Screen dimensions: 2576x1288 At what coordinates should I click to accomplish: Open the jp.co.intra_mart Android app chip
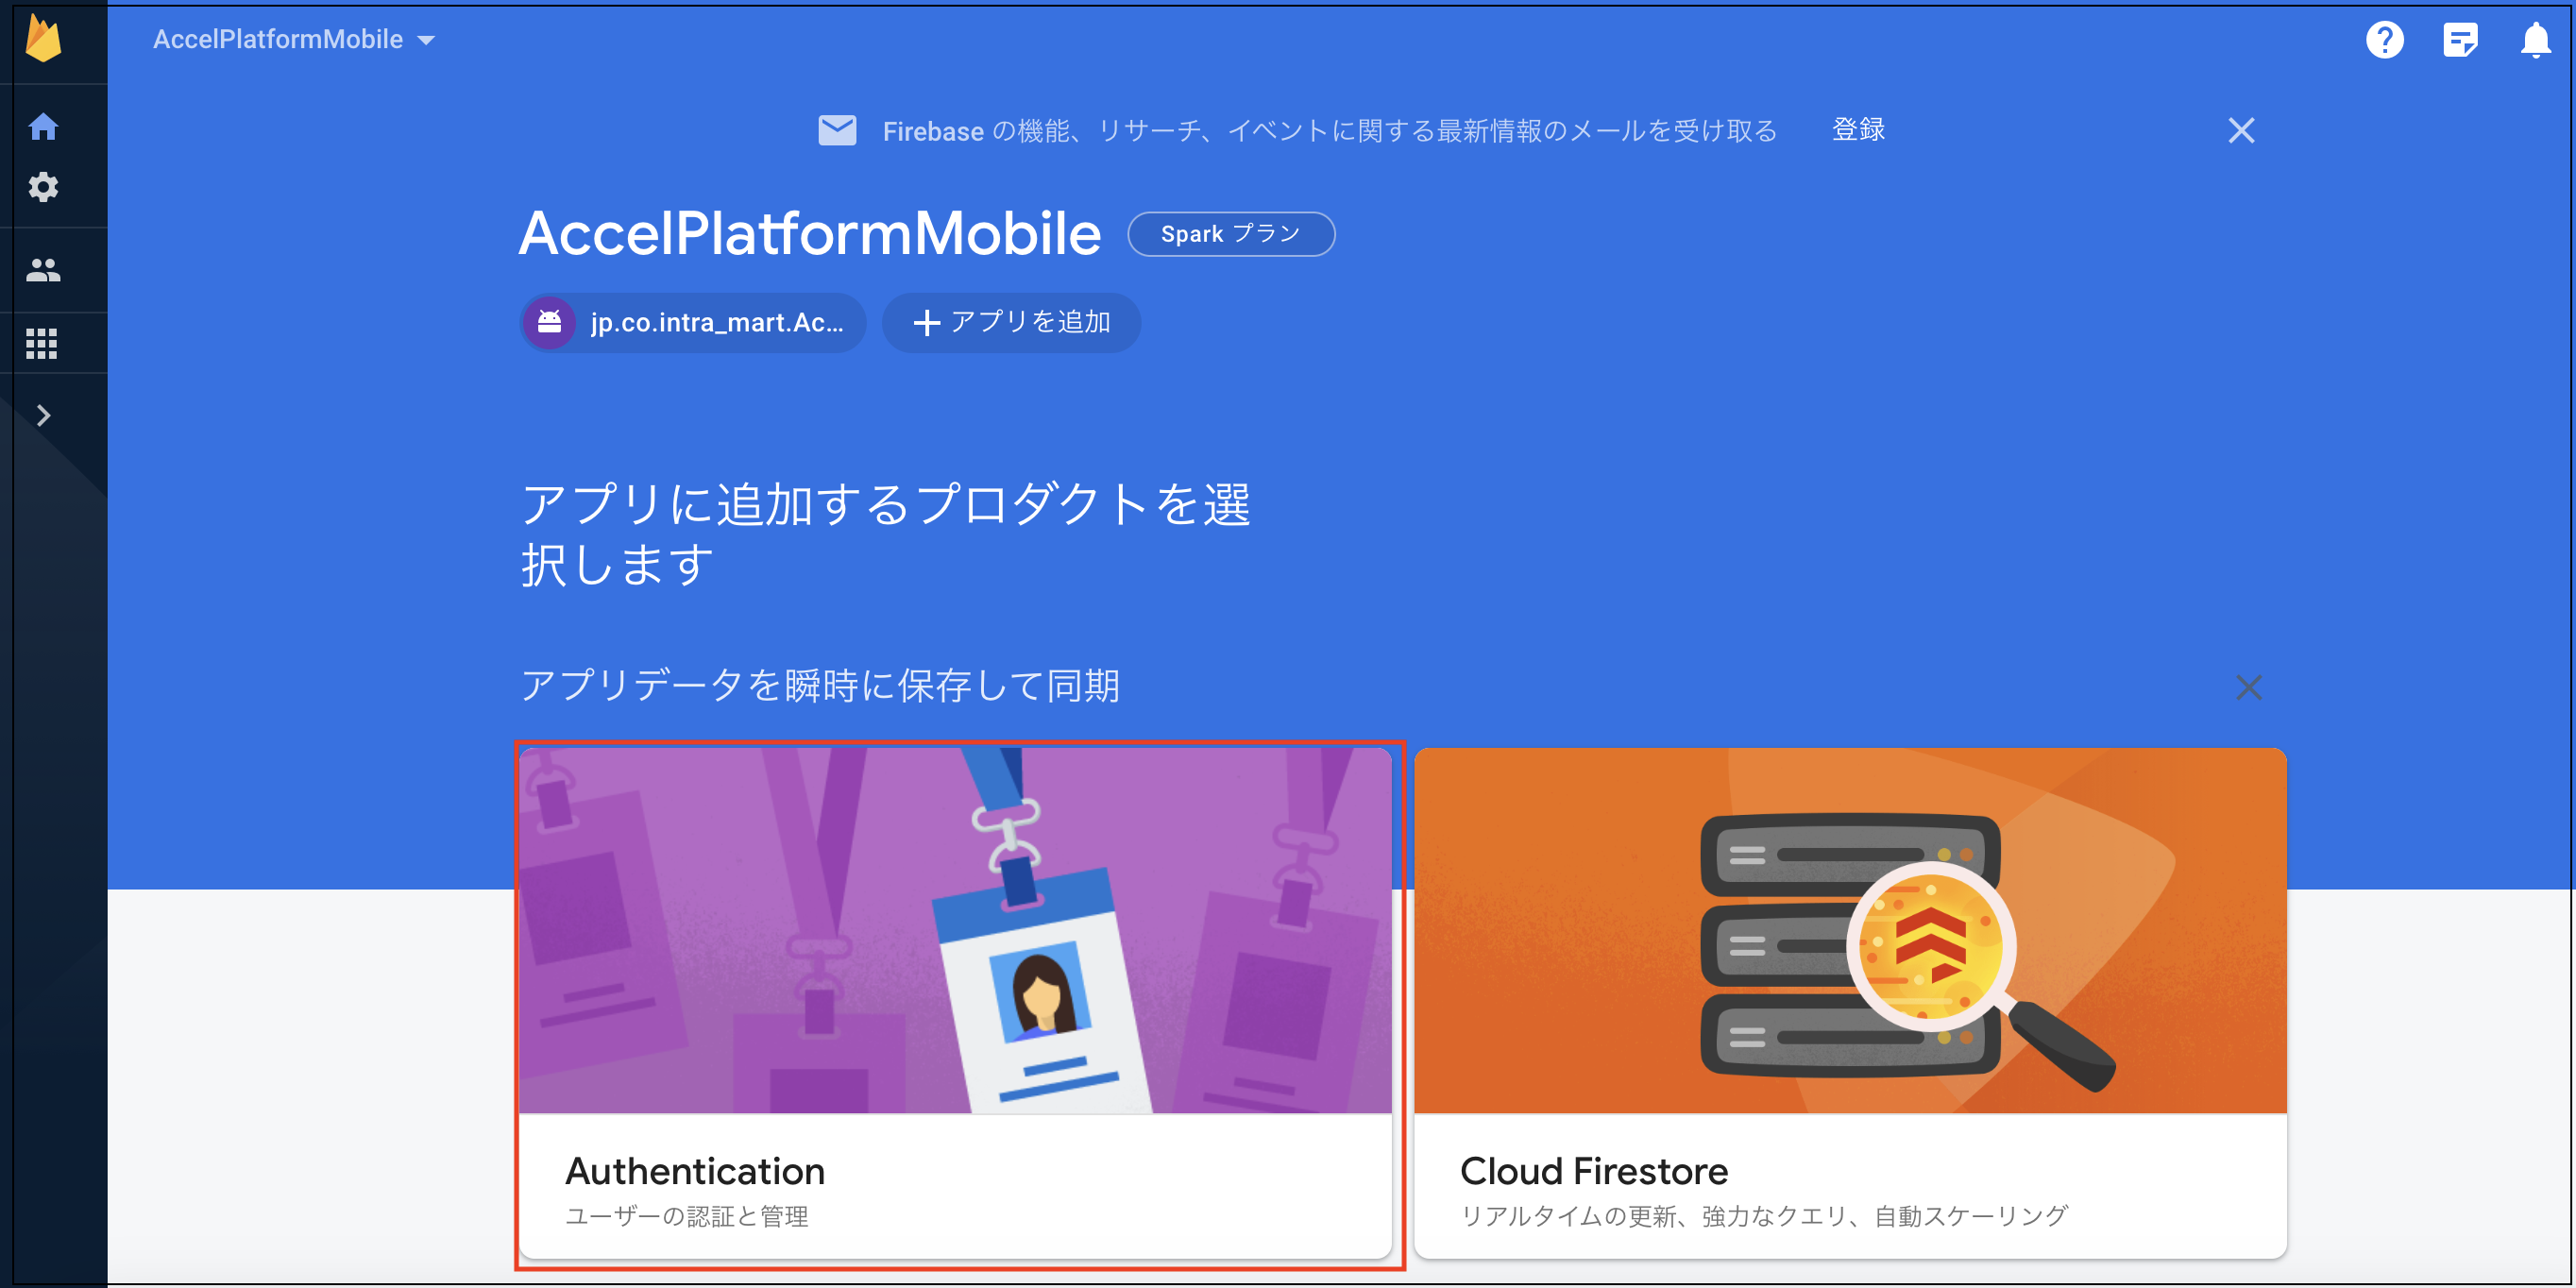[x=692, y=322]
